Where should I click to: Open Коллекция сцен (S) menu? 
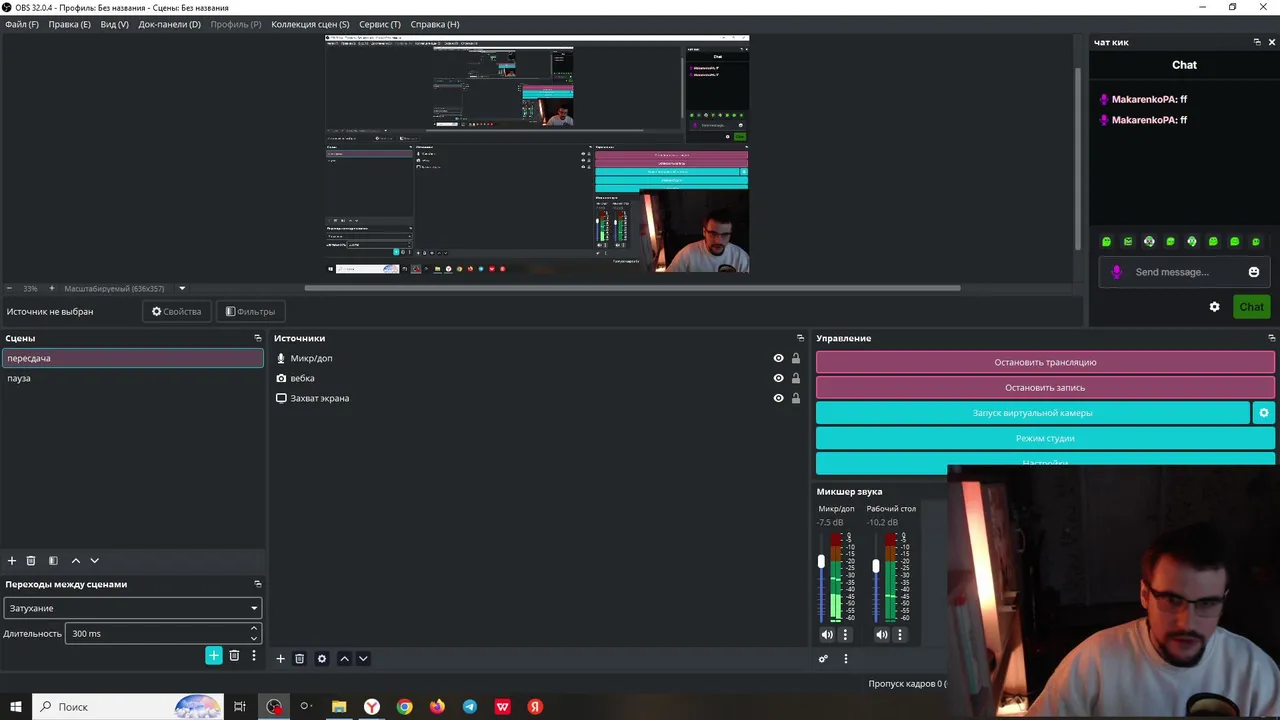(310, 24)
